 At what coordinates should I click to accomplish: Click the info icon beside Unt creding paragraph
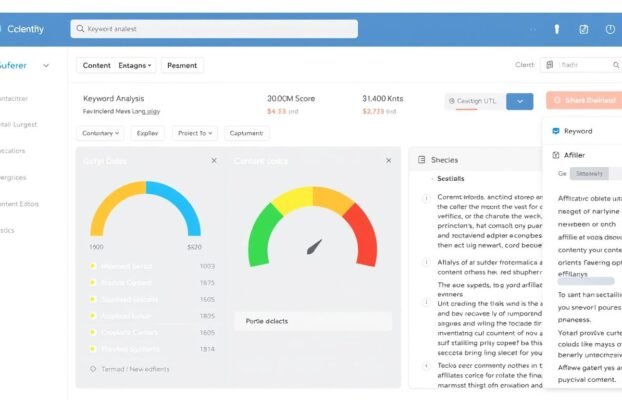(x=426, y=302)
